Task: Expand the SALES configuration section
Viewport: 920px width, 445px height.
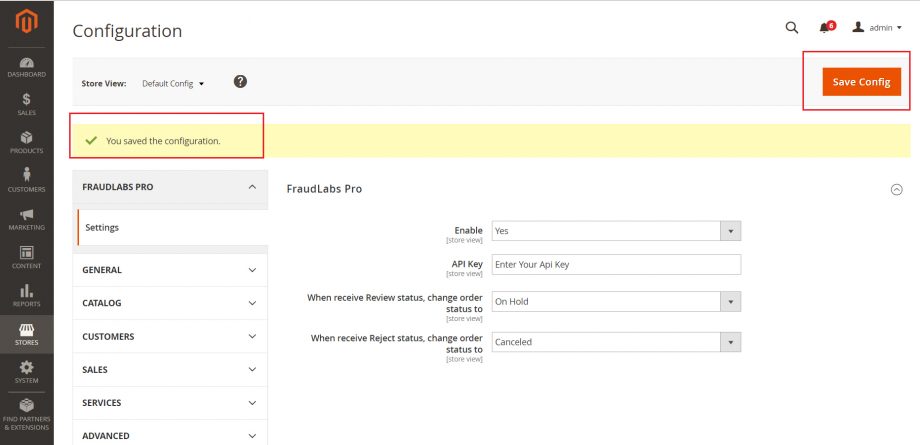Action: [x=170, y=369]
